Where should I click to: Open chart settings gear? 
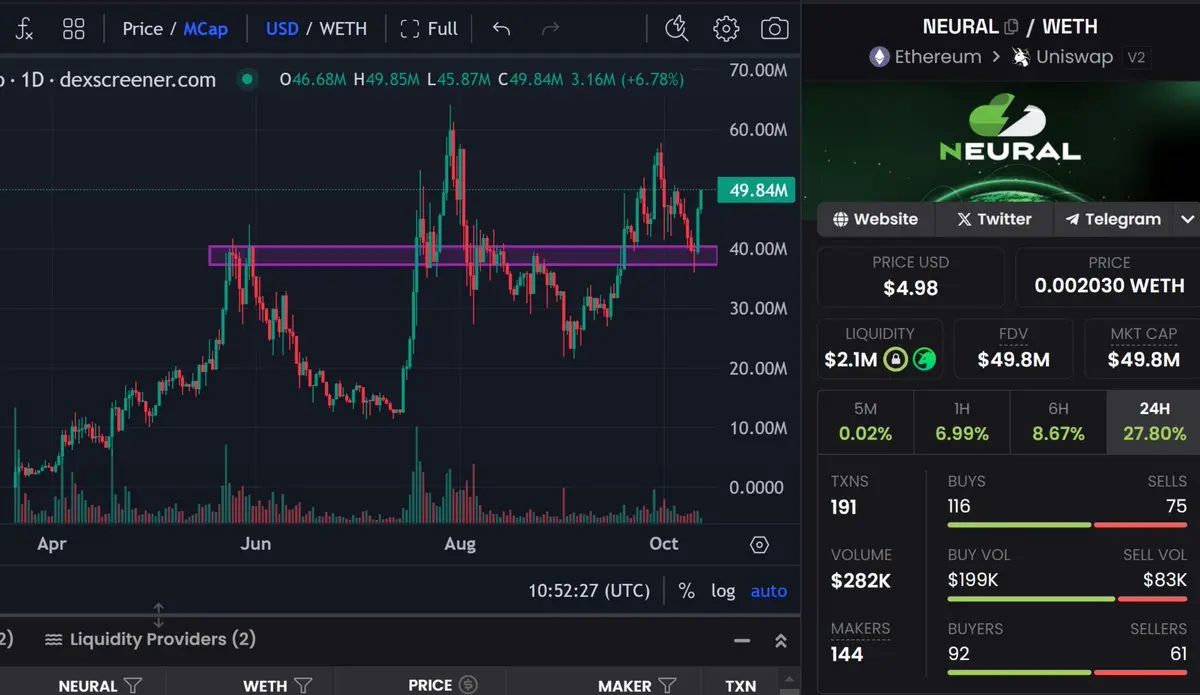(x=726, y=29)
